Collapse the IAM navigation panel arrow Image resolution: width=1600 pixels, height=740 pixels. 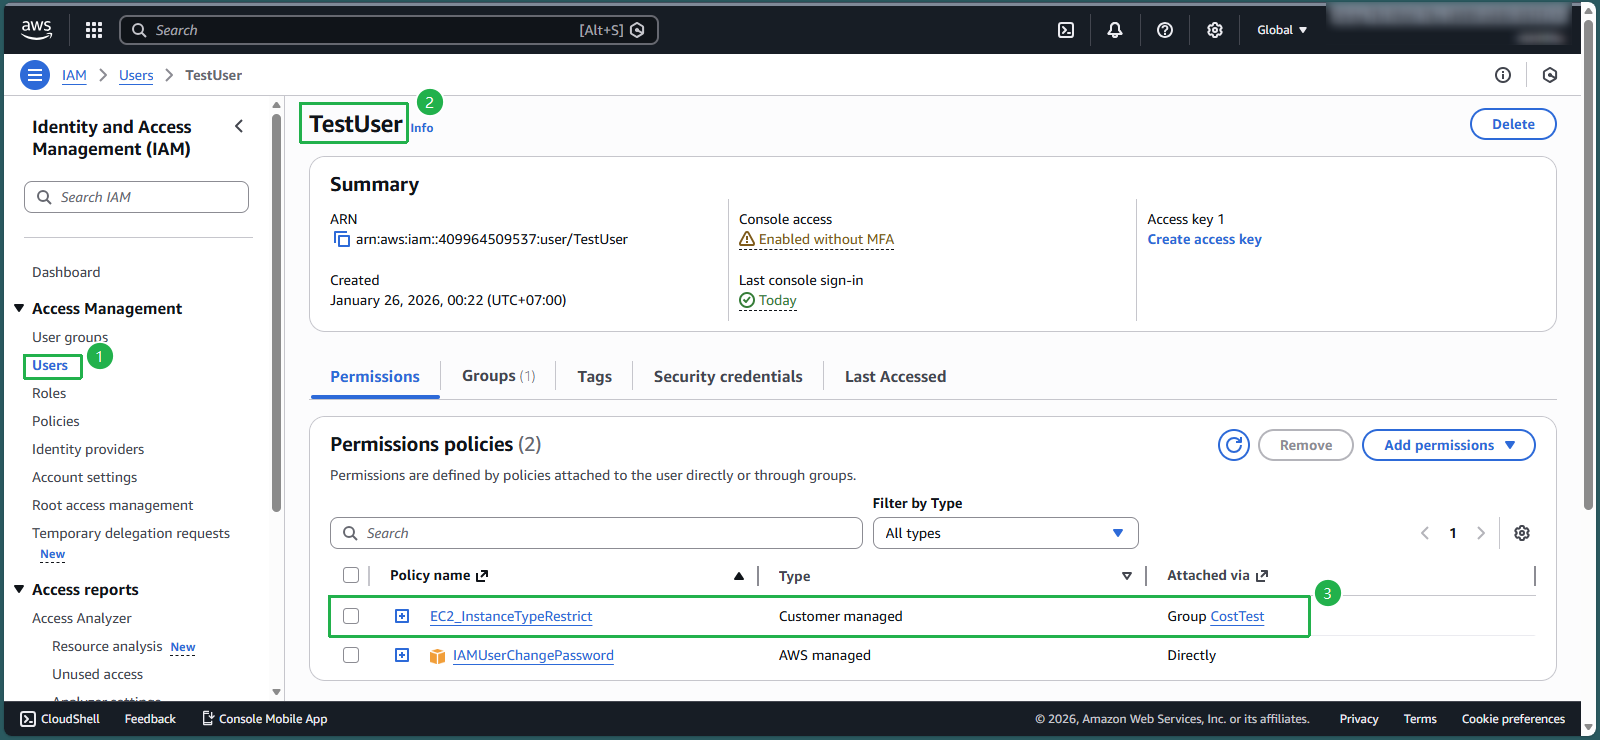click(x=239, y=126)
